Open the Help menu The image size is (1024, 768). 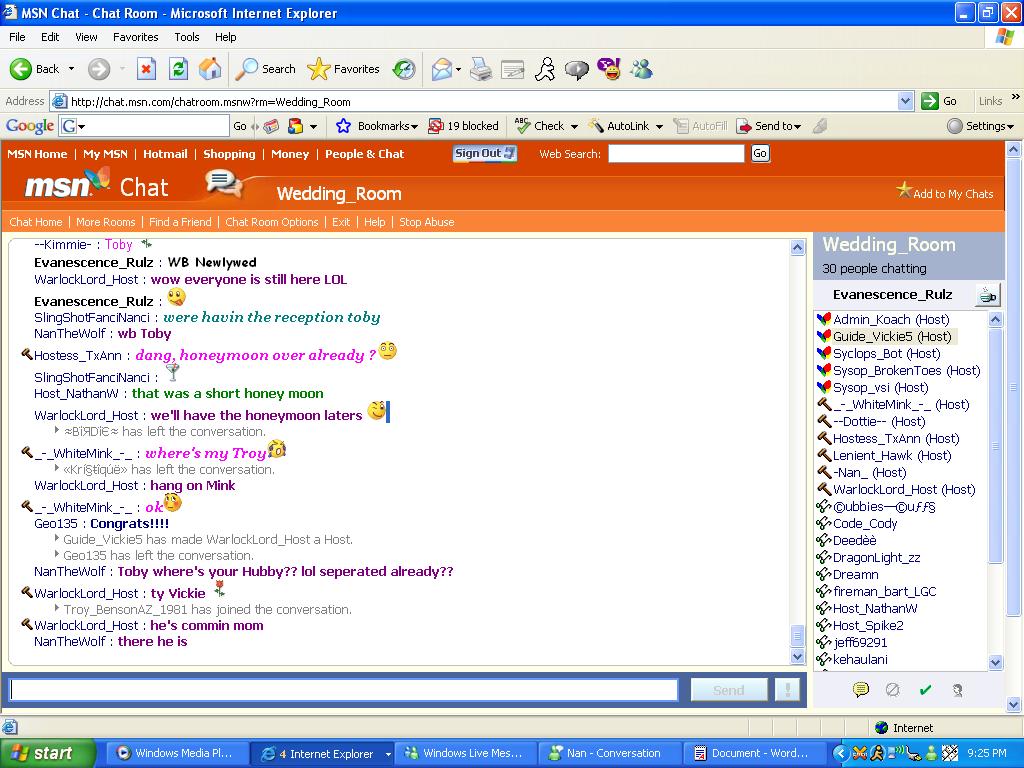coord(225,37)
